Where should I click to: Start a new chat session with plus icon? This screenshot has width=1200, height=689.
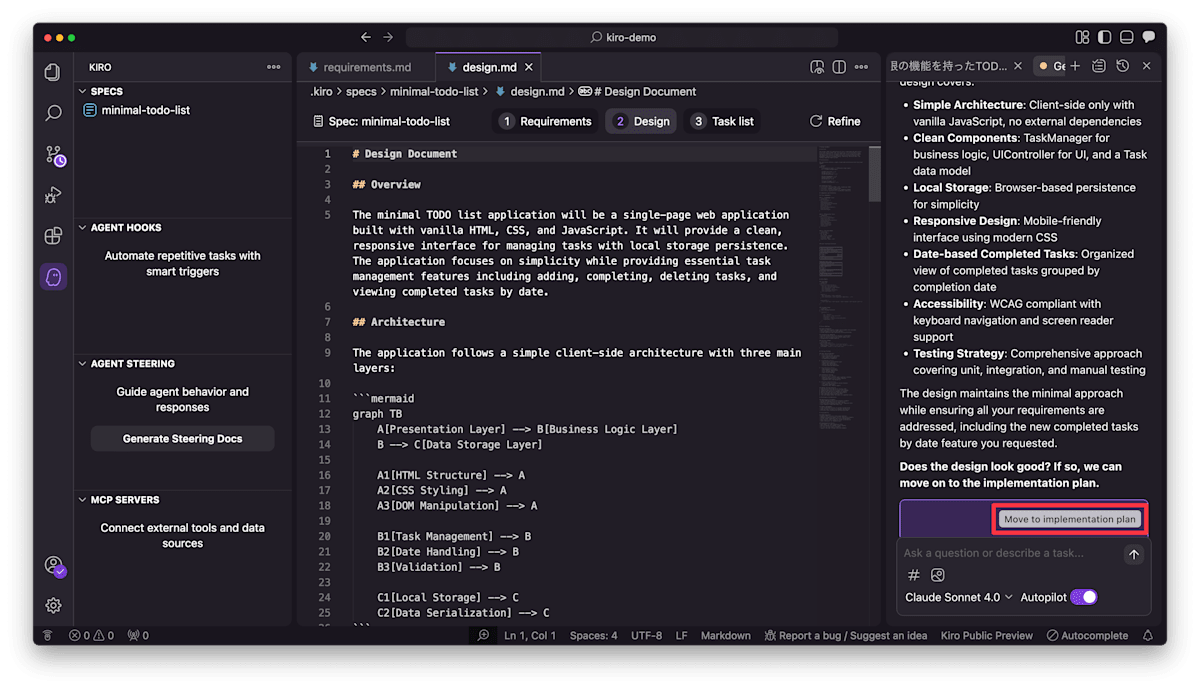pyautogui.click(x=1075, y=66)
